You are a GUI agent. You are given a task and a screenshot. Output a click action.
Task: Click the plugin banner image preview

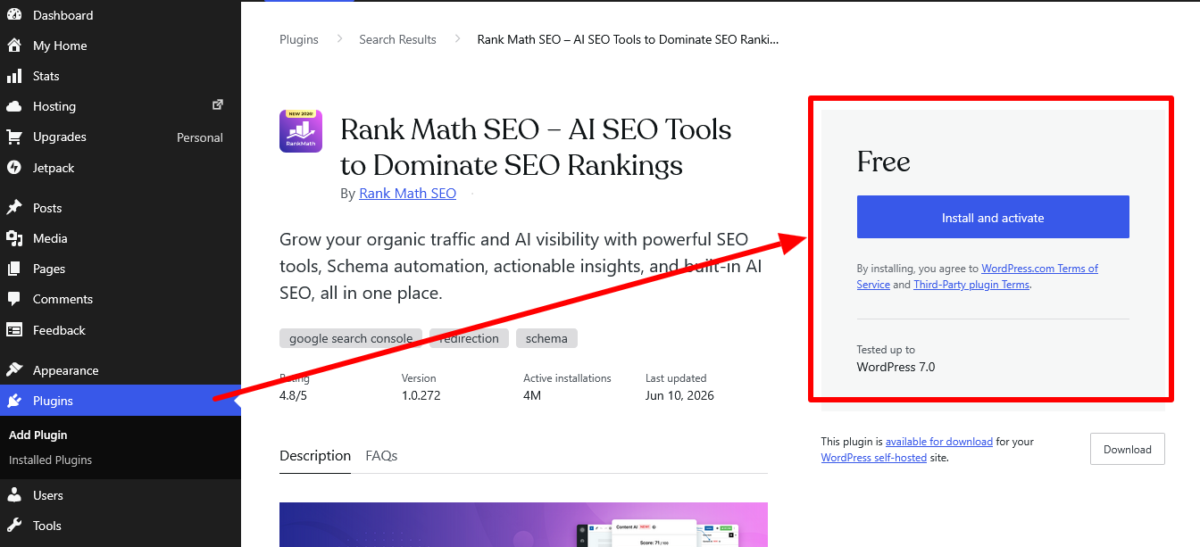point(523,525)
